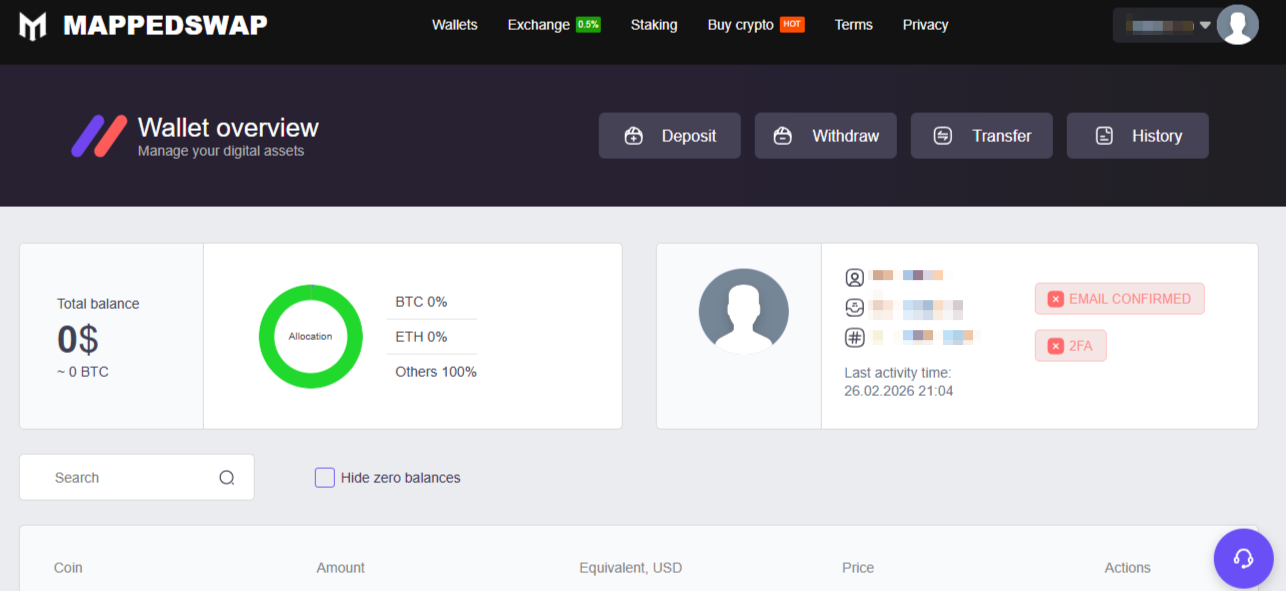The width and height of the screenshot is (1286, 591).
Task: Open the support headset chat icon
Action: click(x=1243, y=558)
